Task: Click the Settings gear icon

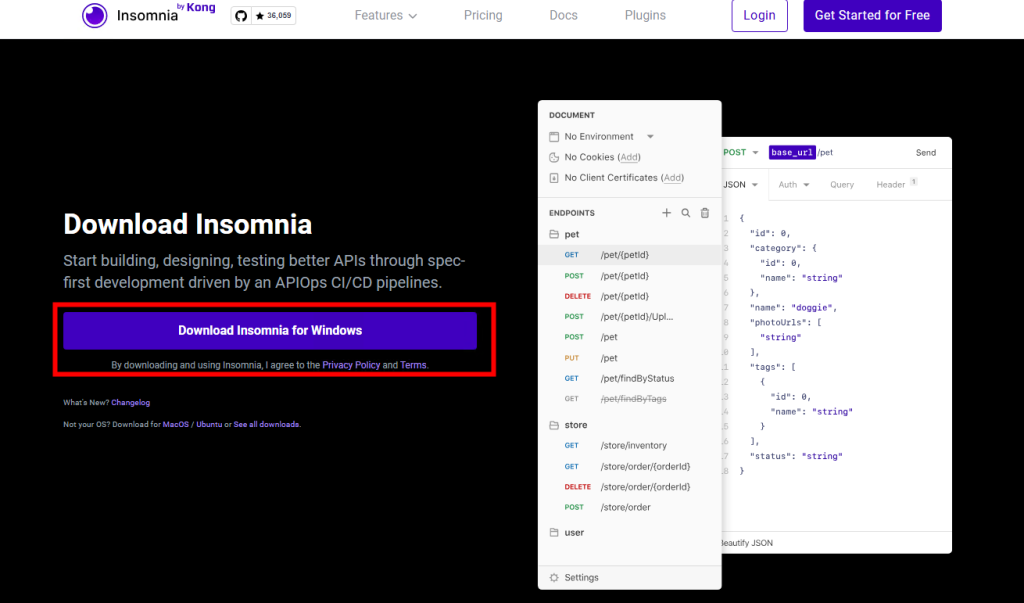Action: (554, 578)
